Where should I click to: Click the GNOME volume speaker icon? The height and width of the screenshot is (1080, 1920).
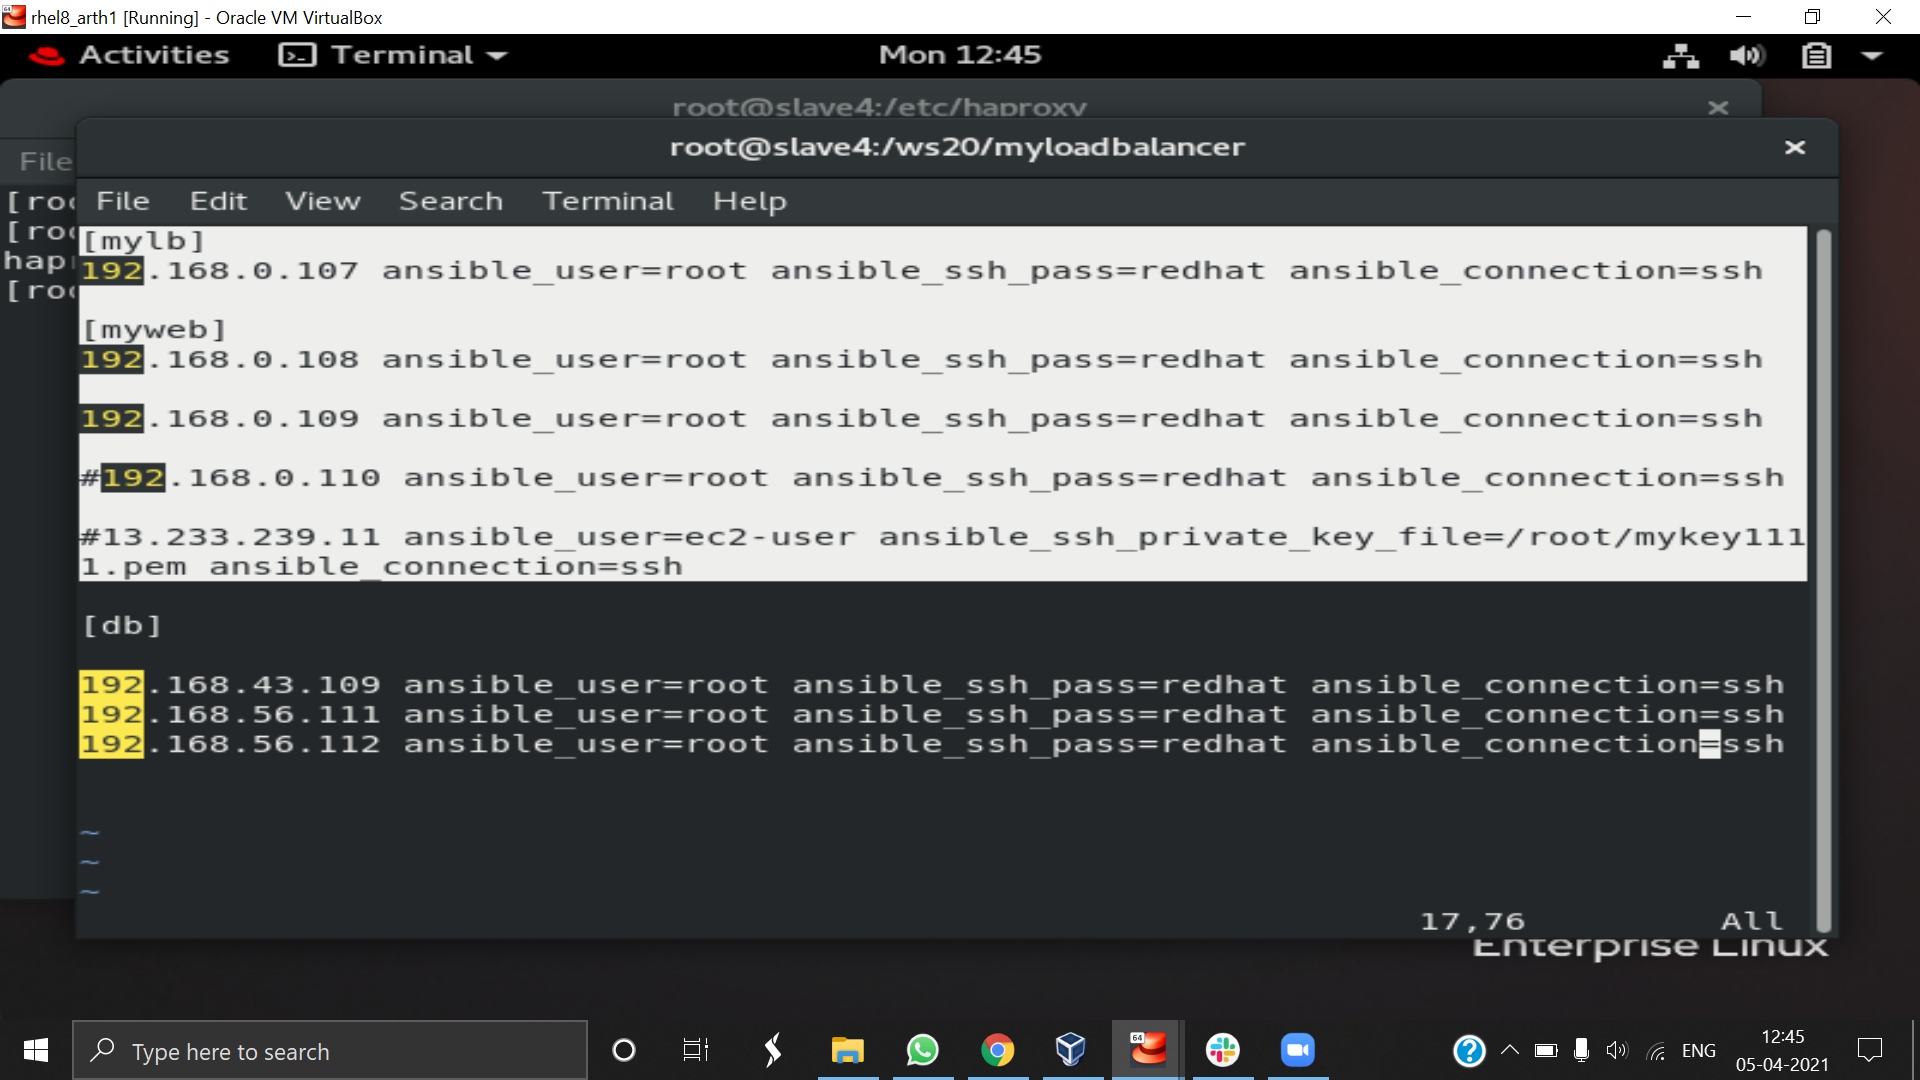[1746, 56]
